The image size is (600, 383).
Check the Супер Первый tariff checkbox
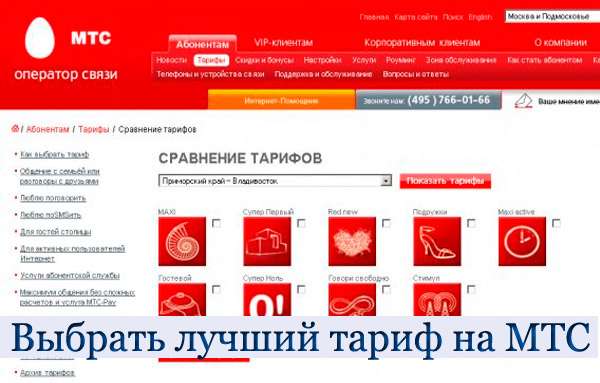tap(302, 223)
